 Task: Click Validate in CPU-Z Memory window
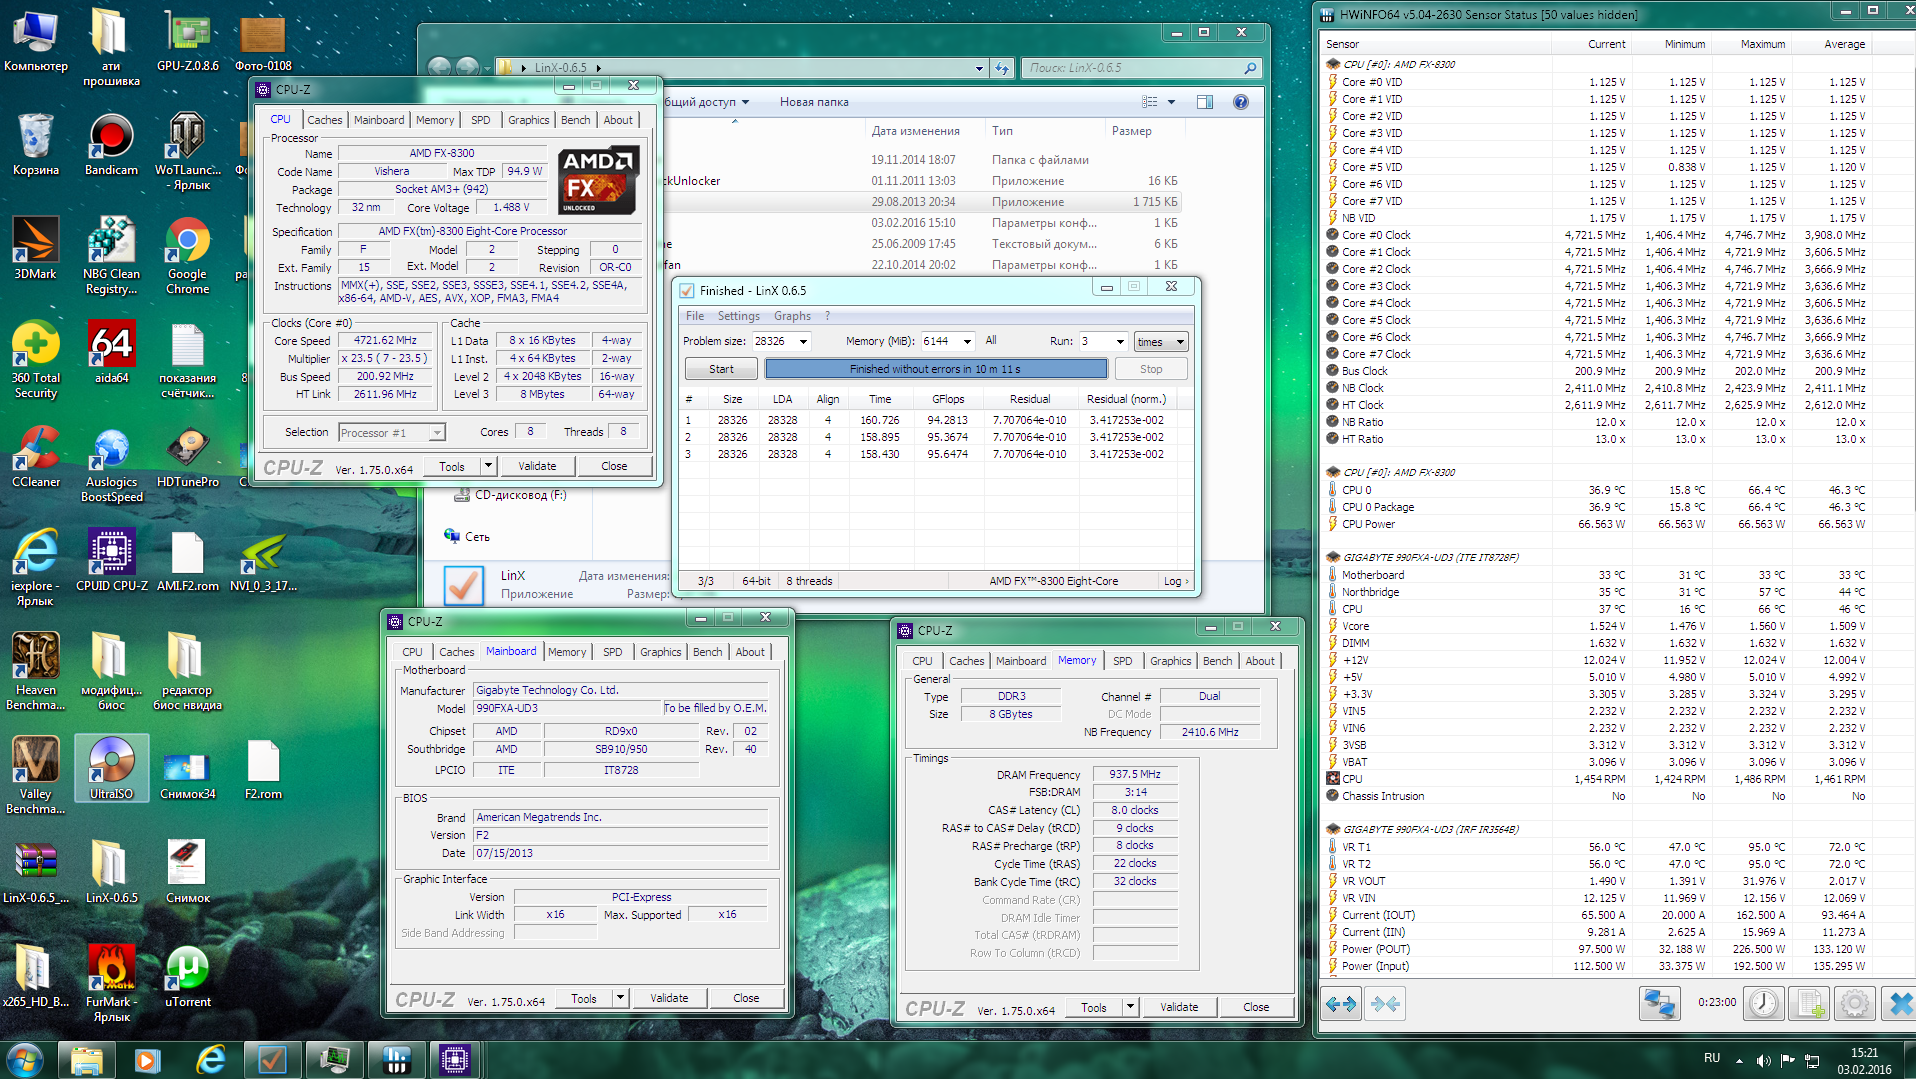pos(1179,1007)
